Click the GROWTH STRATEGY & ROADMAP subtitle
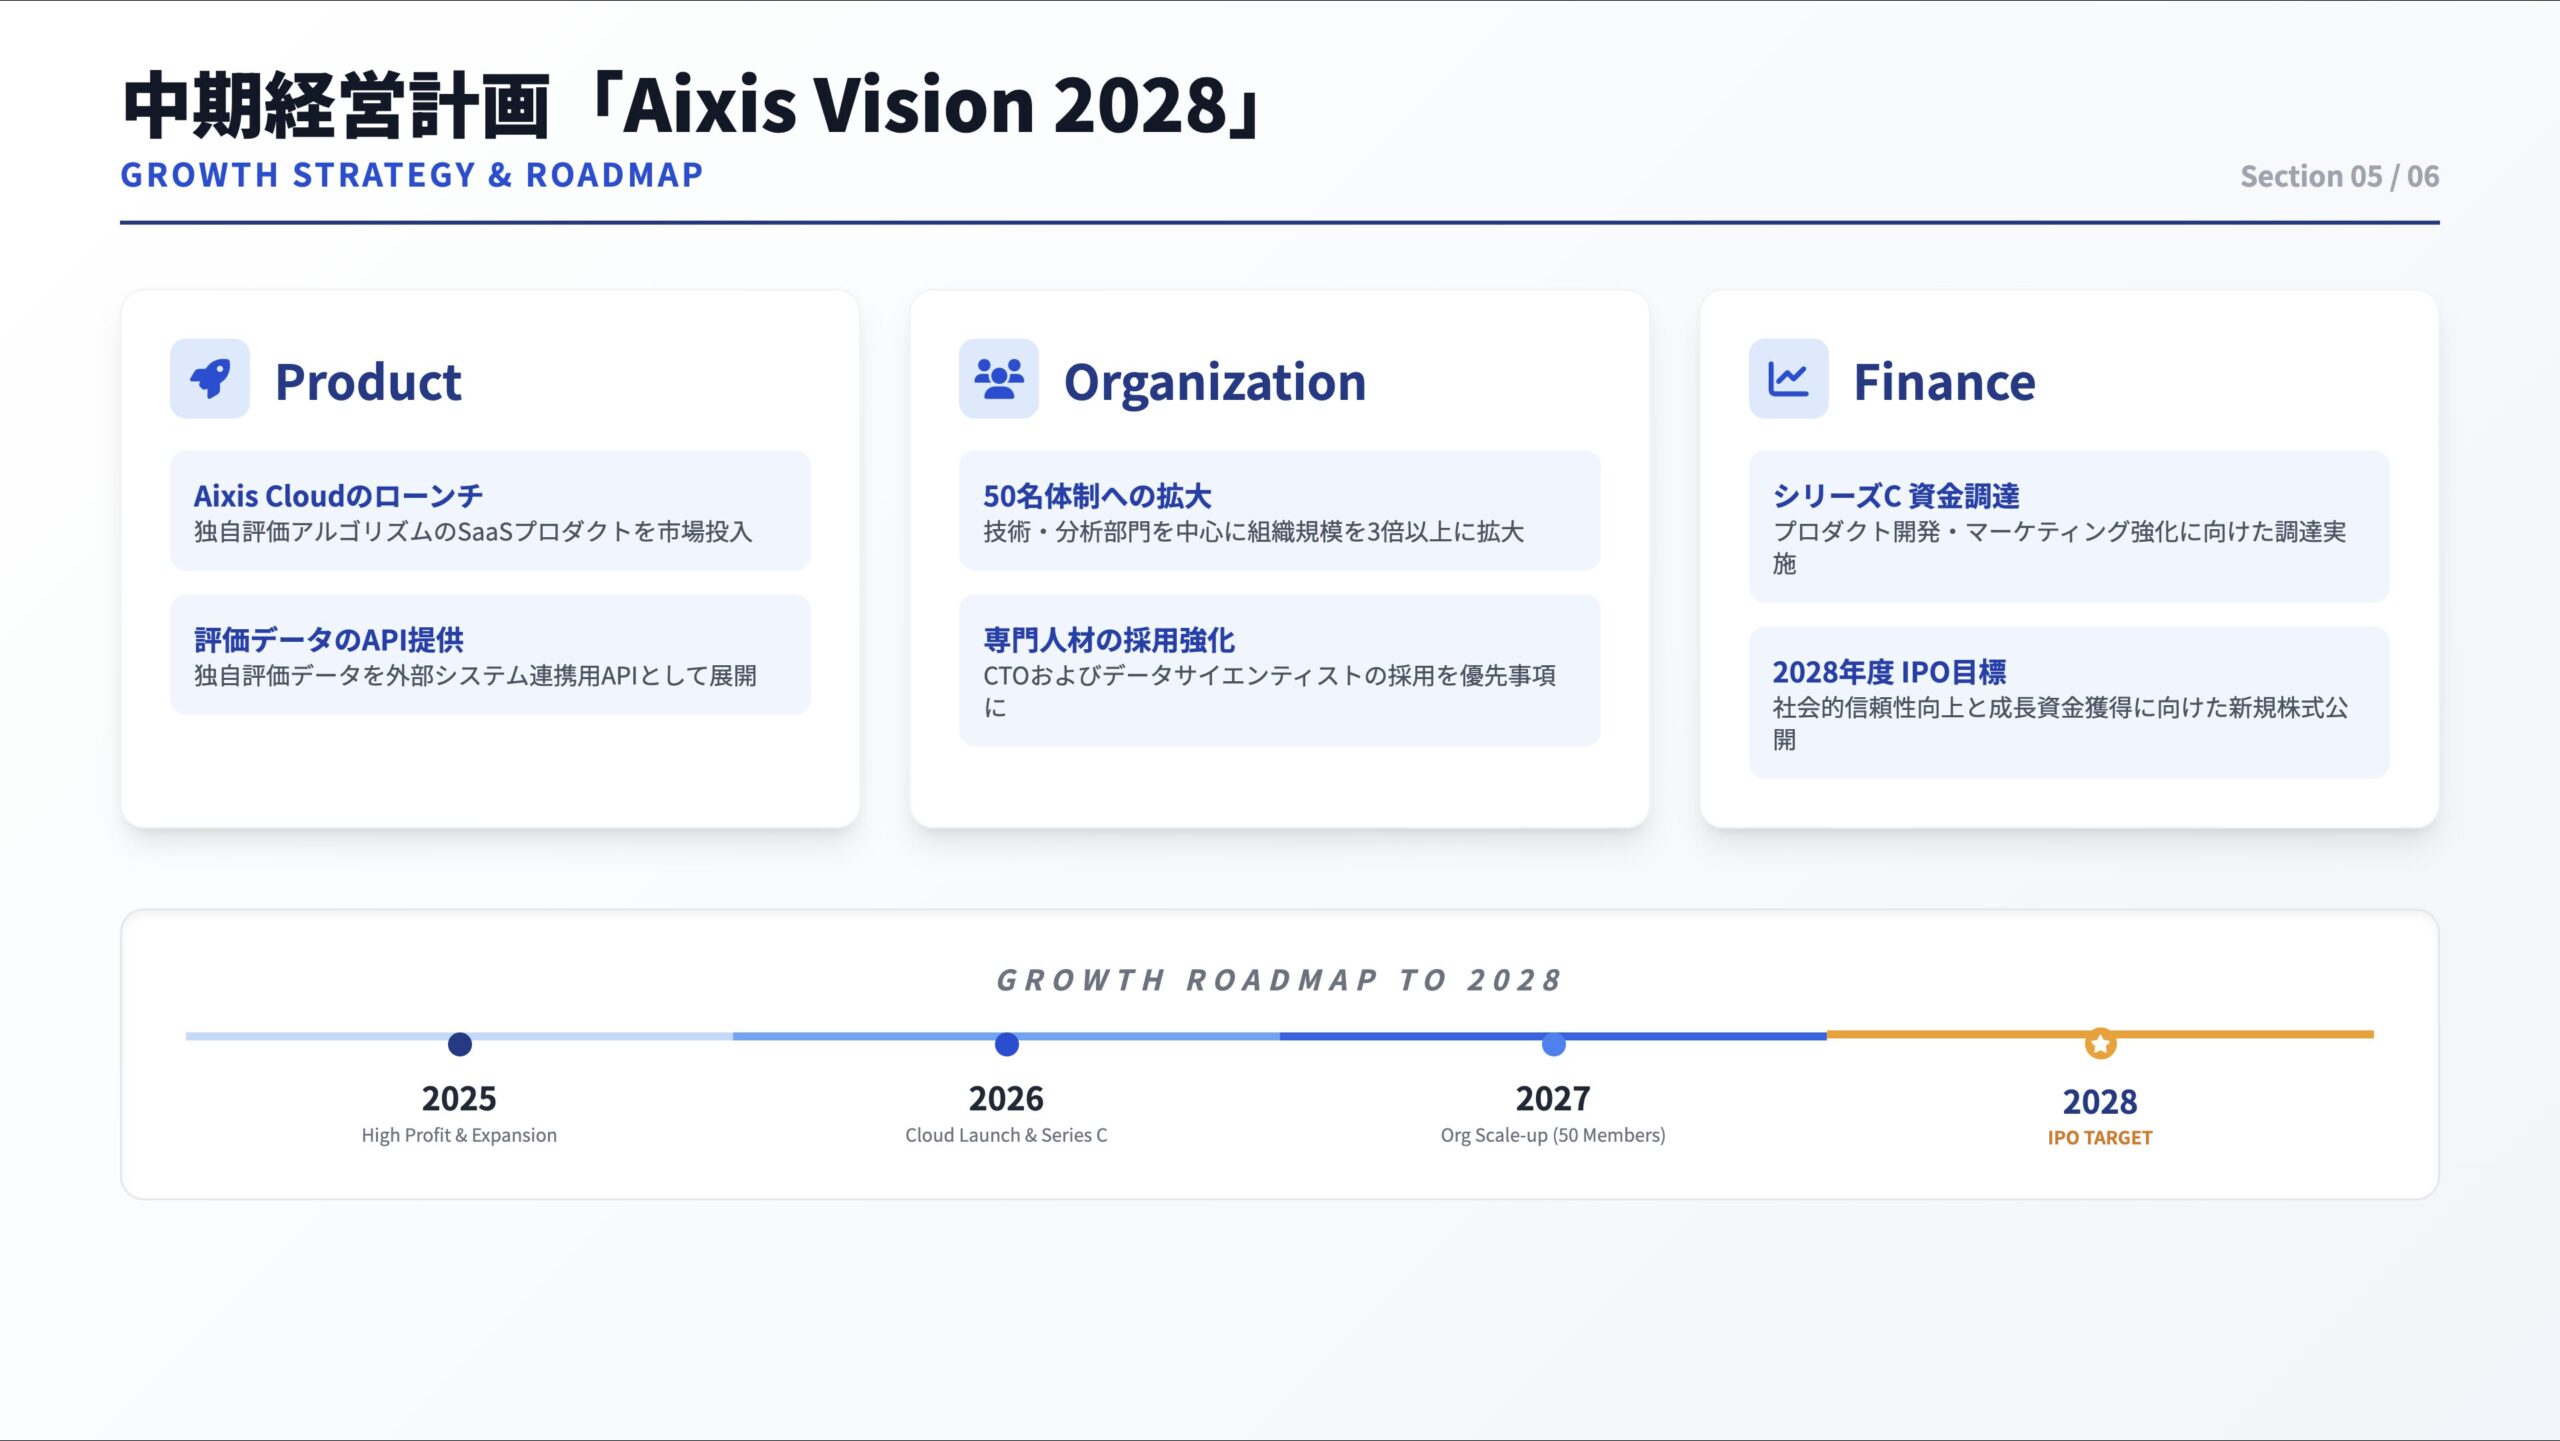This screenshot has height=1441, width=2560. (x=412, y=175)
